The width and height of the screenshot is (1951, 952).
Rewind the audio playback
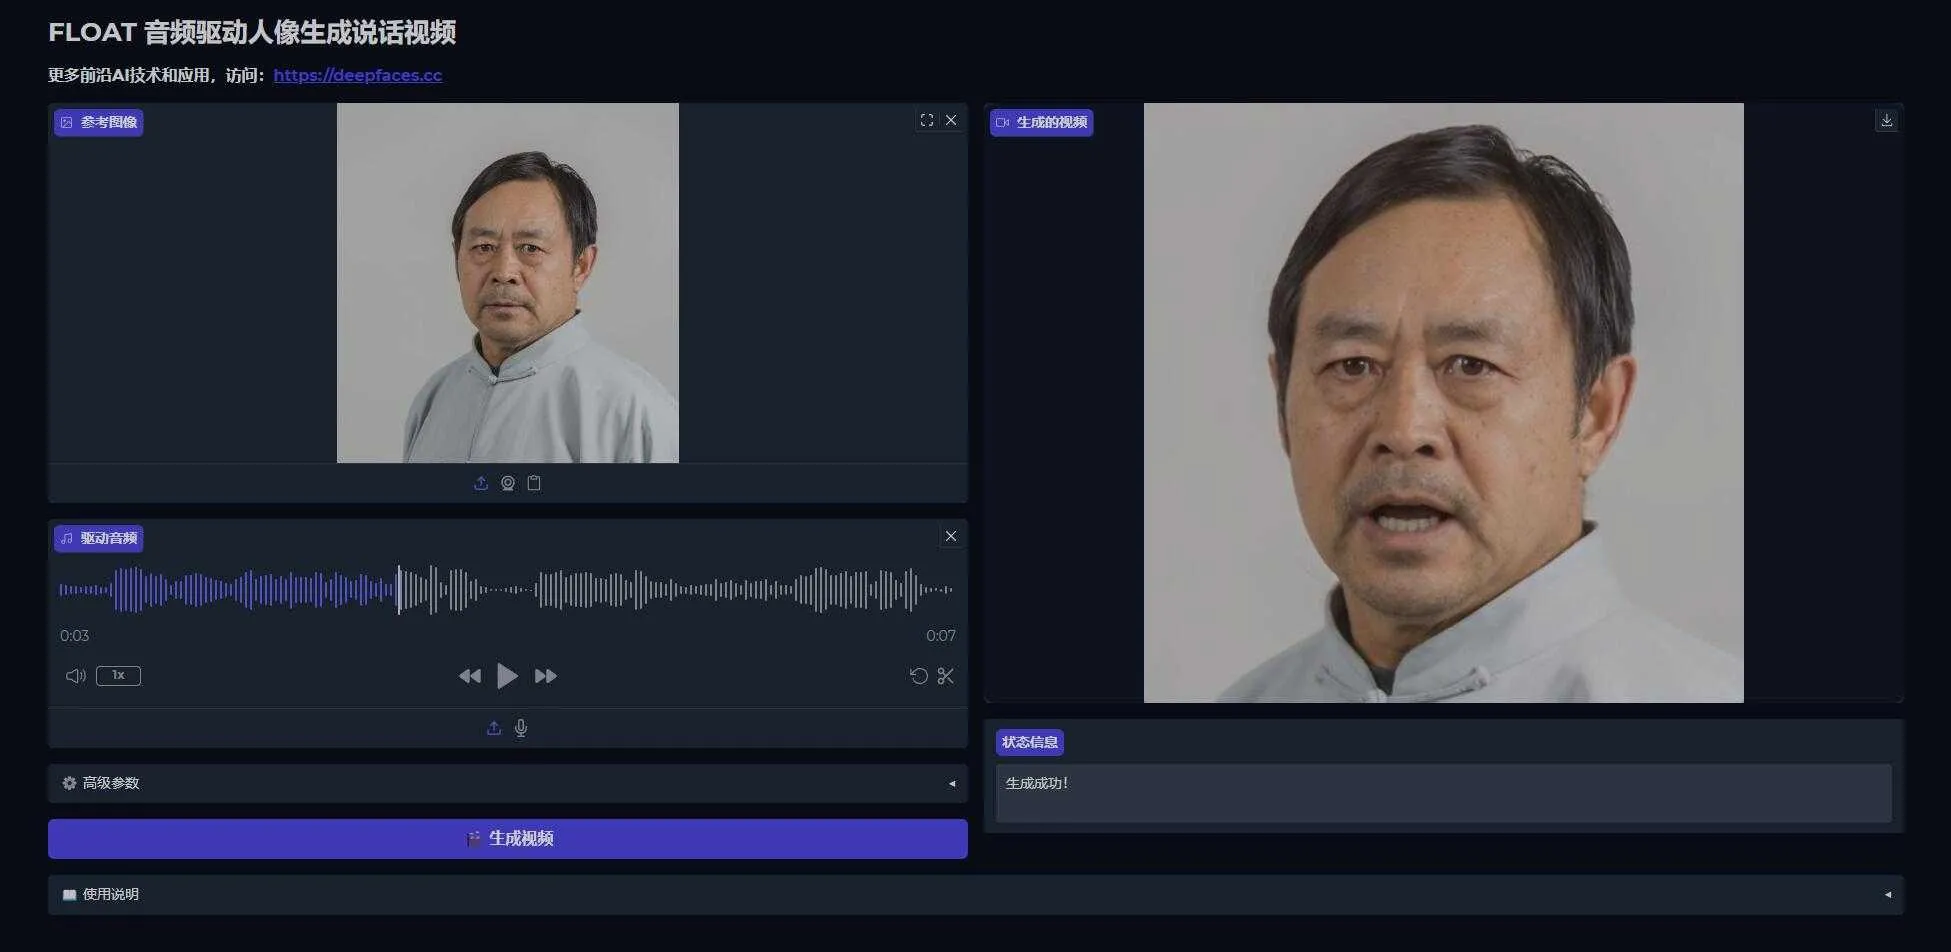pos(469,676)
